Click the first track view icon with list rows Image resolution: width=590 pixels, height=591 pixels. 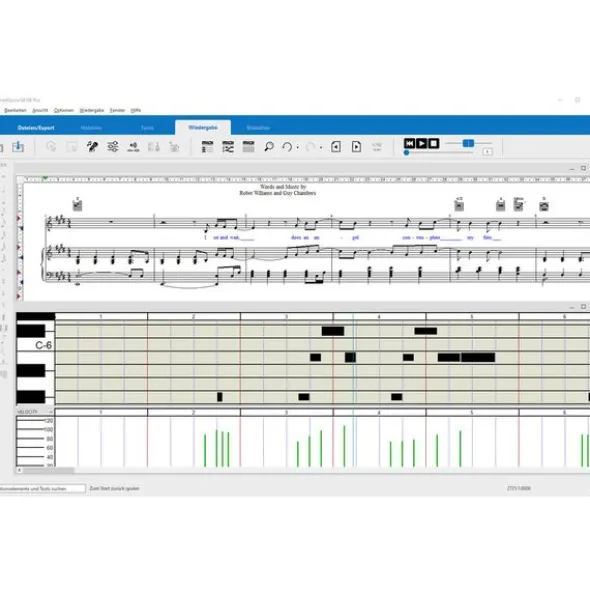pyautogui.click(x=207, y=147)
